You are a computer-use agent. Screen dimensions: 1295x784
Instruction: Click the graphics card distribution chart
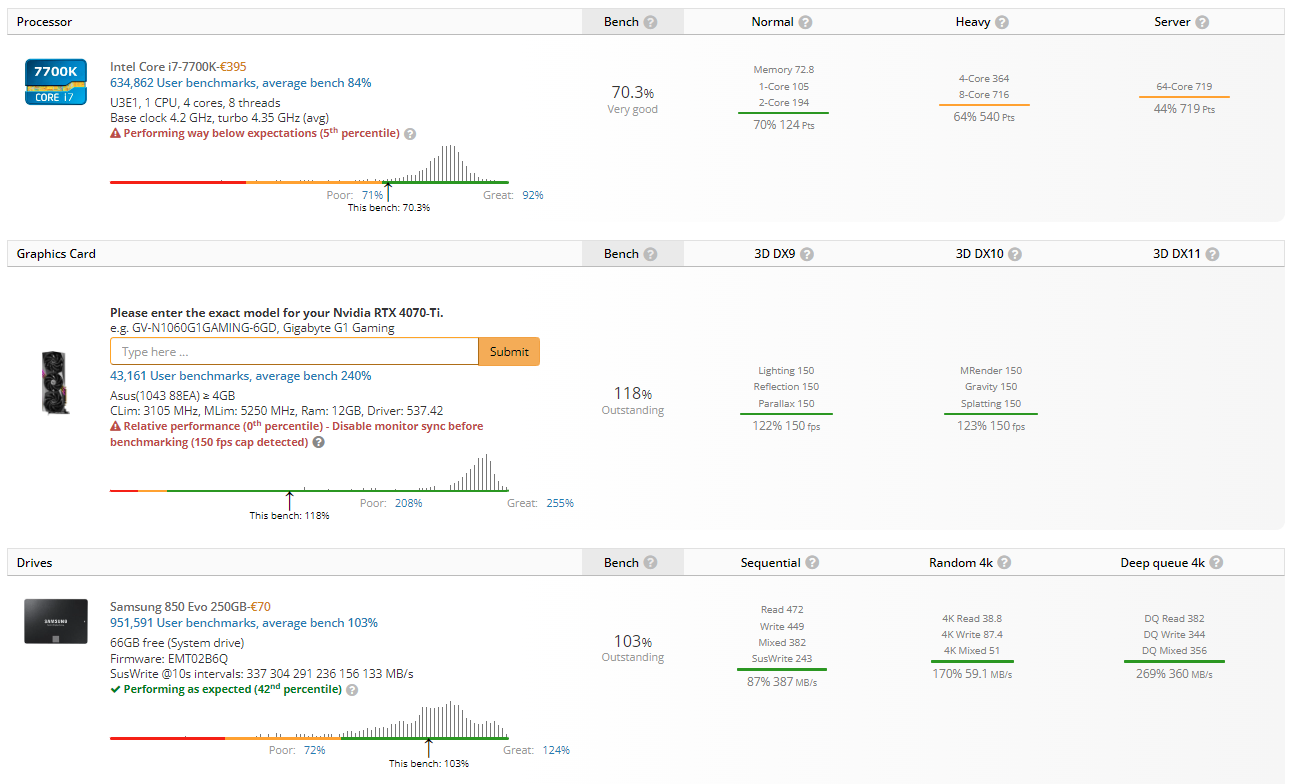point(310,473)
